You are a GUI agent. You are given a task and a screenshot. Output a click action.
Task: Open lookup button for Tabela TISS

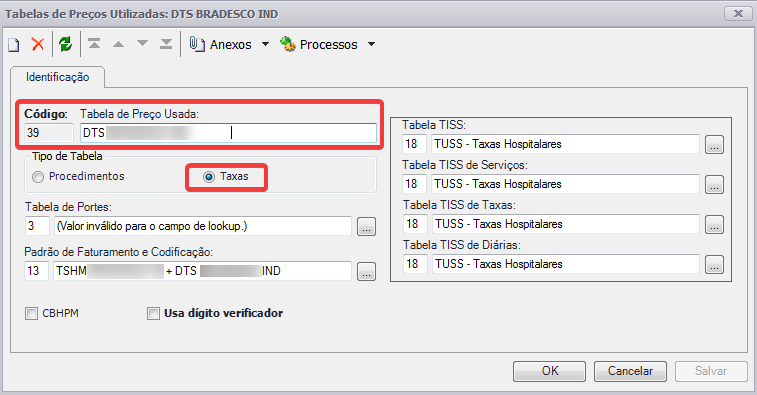click(715, 144)
